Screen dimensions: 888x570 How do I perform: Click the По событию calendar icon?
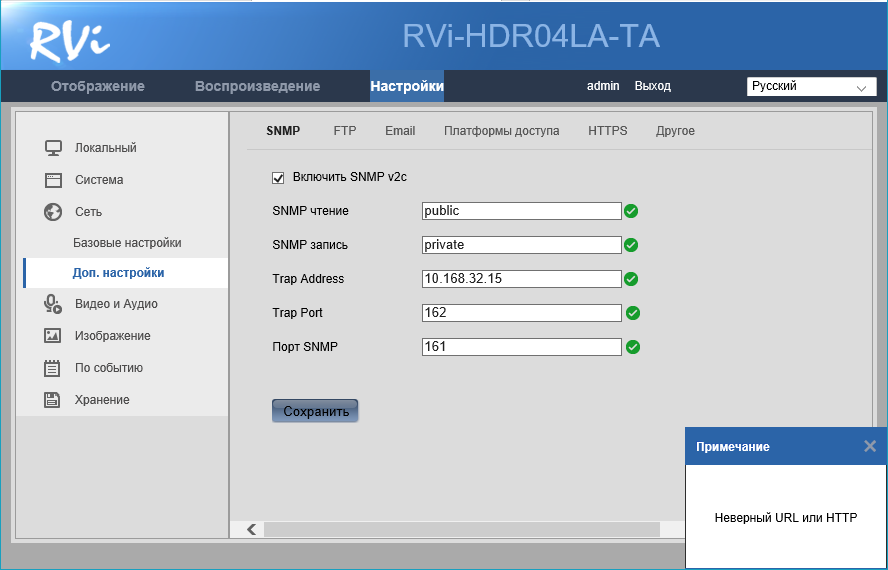tap(52, 368)
